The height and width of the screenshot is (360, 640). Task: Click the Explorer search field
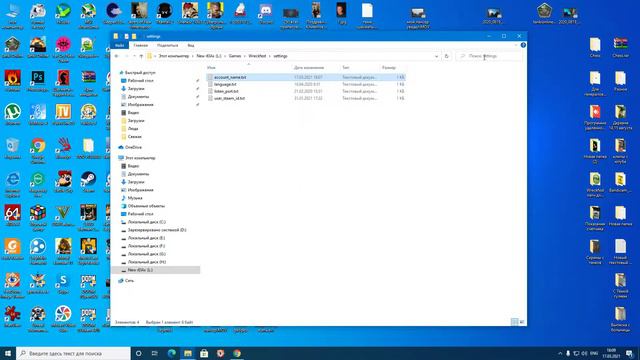(x=489, y=56)
